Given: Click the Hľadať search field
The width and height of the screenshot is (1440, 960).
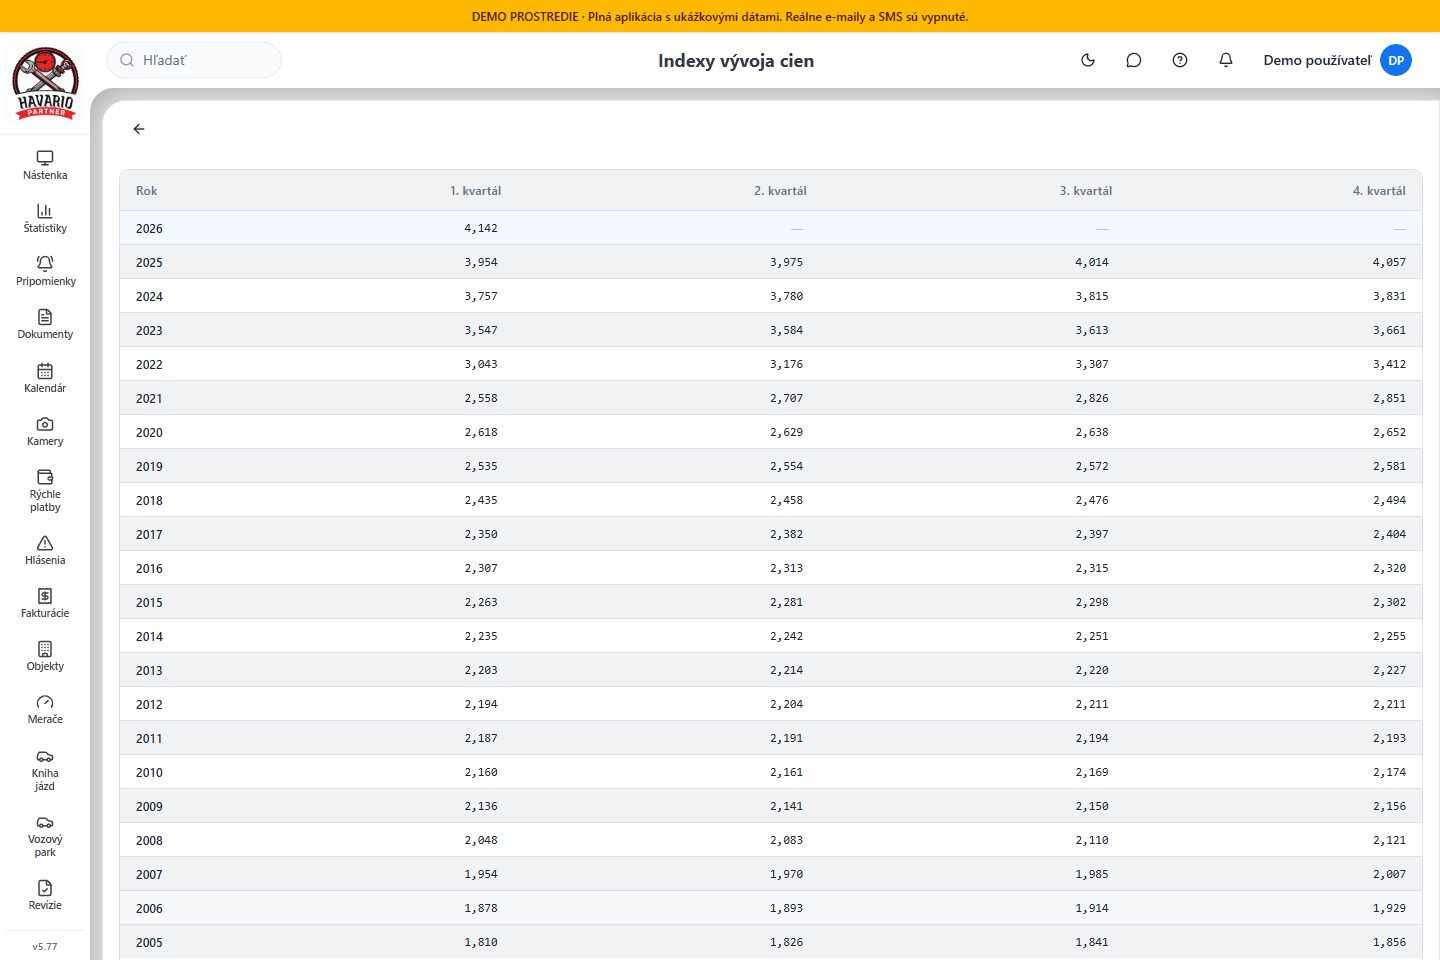Looking at the screenshot, I should coord(194,60).
